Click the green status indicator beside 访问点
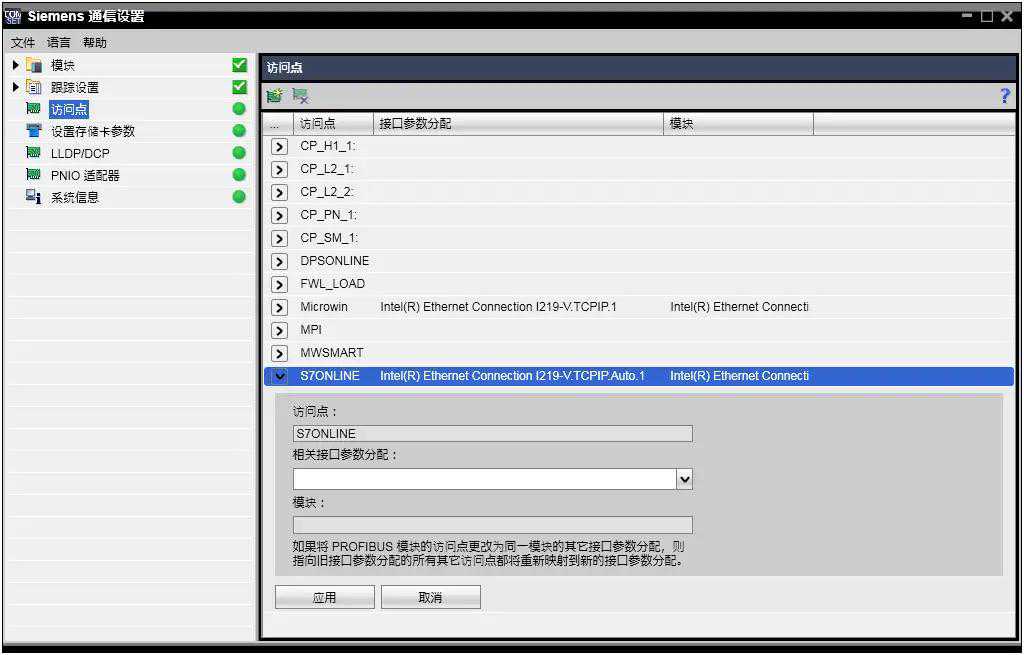The height and width of the screenshot is (655, 1024). pyautogui.click(x=239, y=109)
